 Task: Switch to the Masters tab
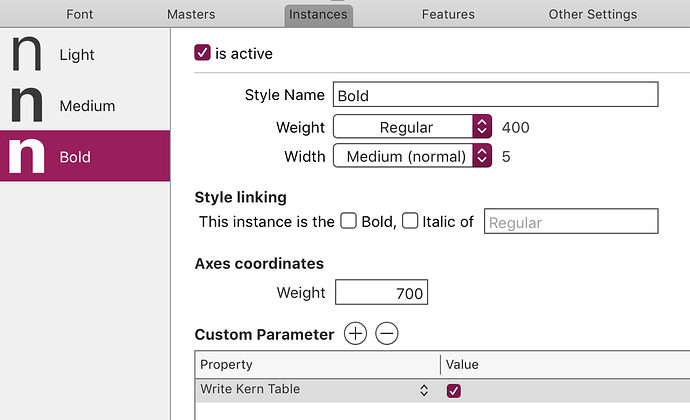coord(191,15)
